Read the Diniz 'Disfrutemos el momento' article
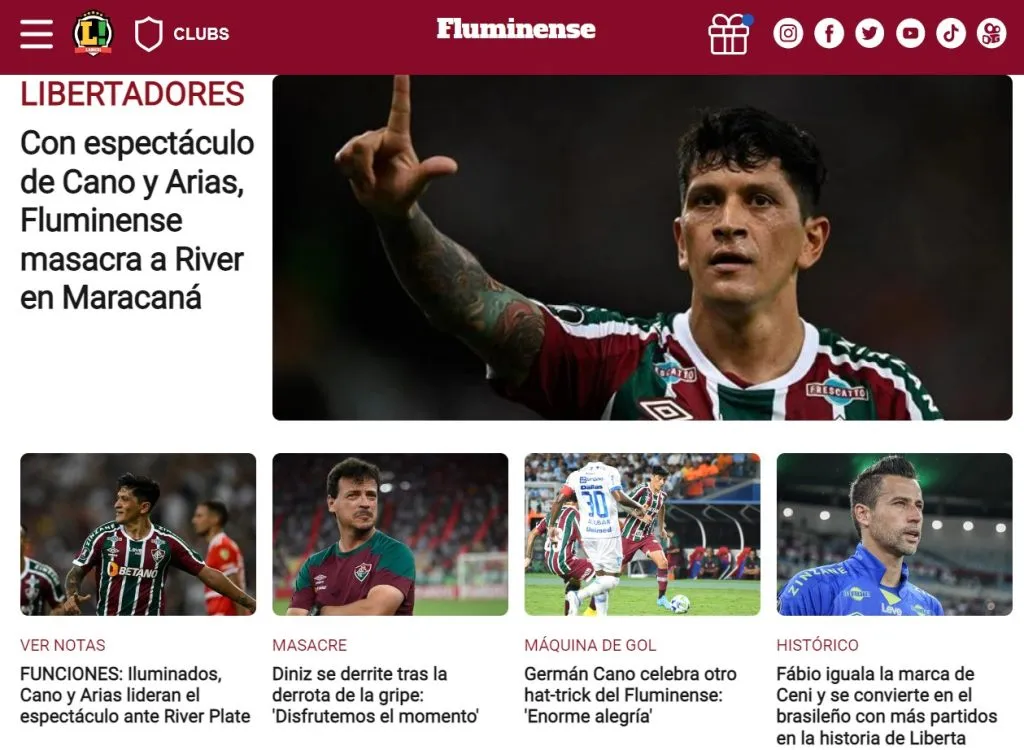The width and height of the screenshot is (1024, 750). point(376,694)
